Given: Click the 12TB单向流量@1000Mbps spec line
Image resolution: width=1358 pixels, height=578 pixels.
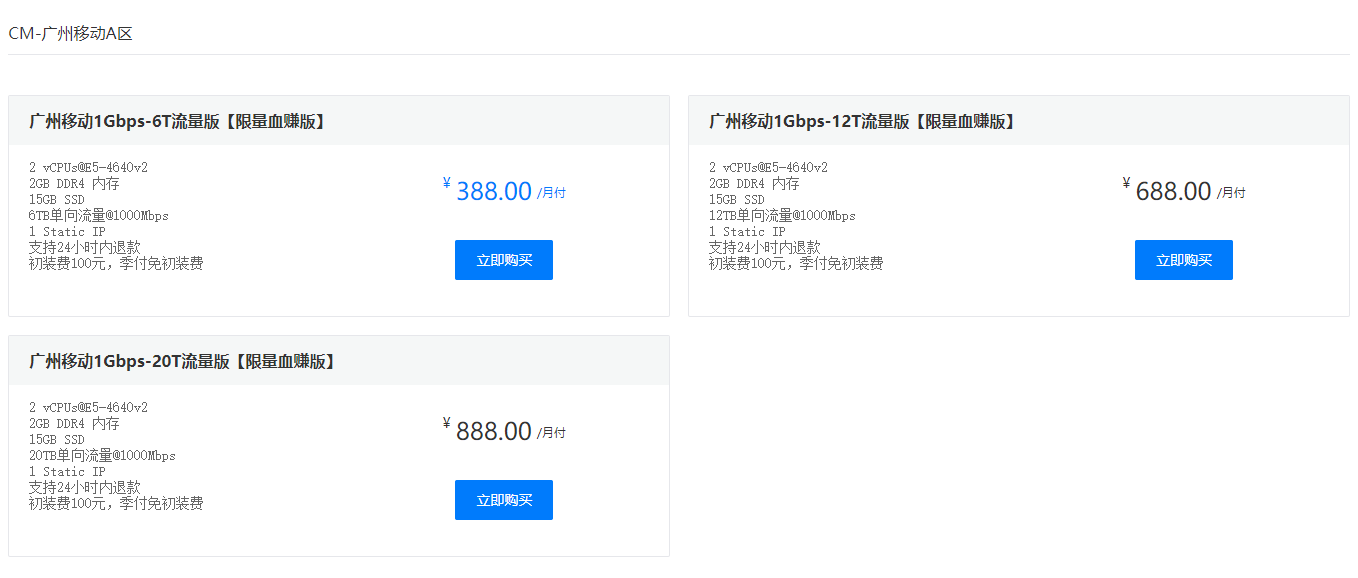Looking at the screenshot, I should [782, 216].
